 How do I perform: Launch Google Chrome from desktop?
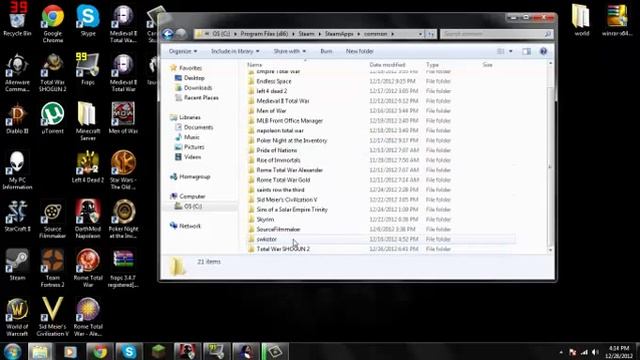53,23
